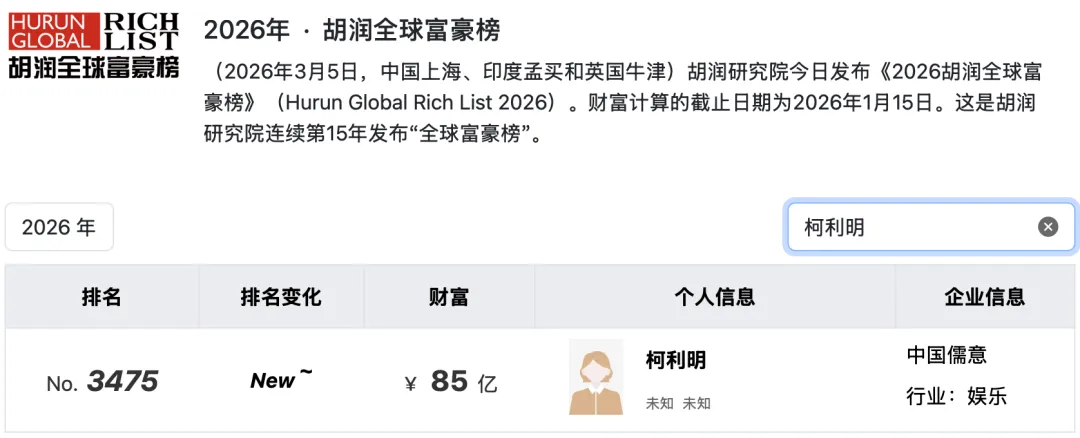This screenshot has width=1080, height=438.
Task: Click the 个人信息 column header
Action: [x=714, y=297]
